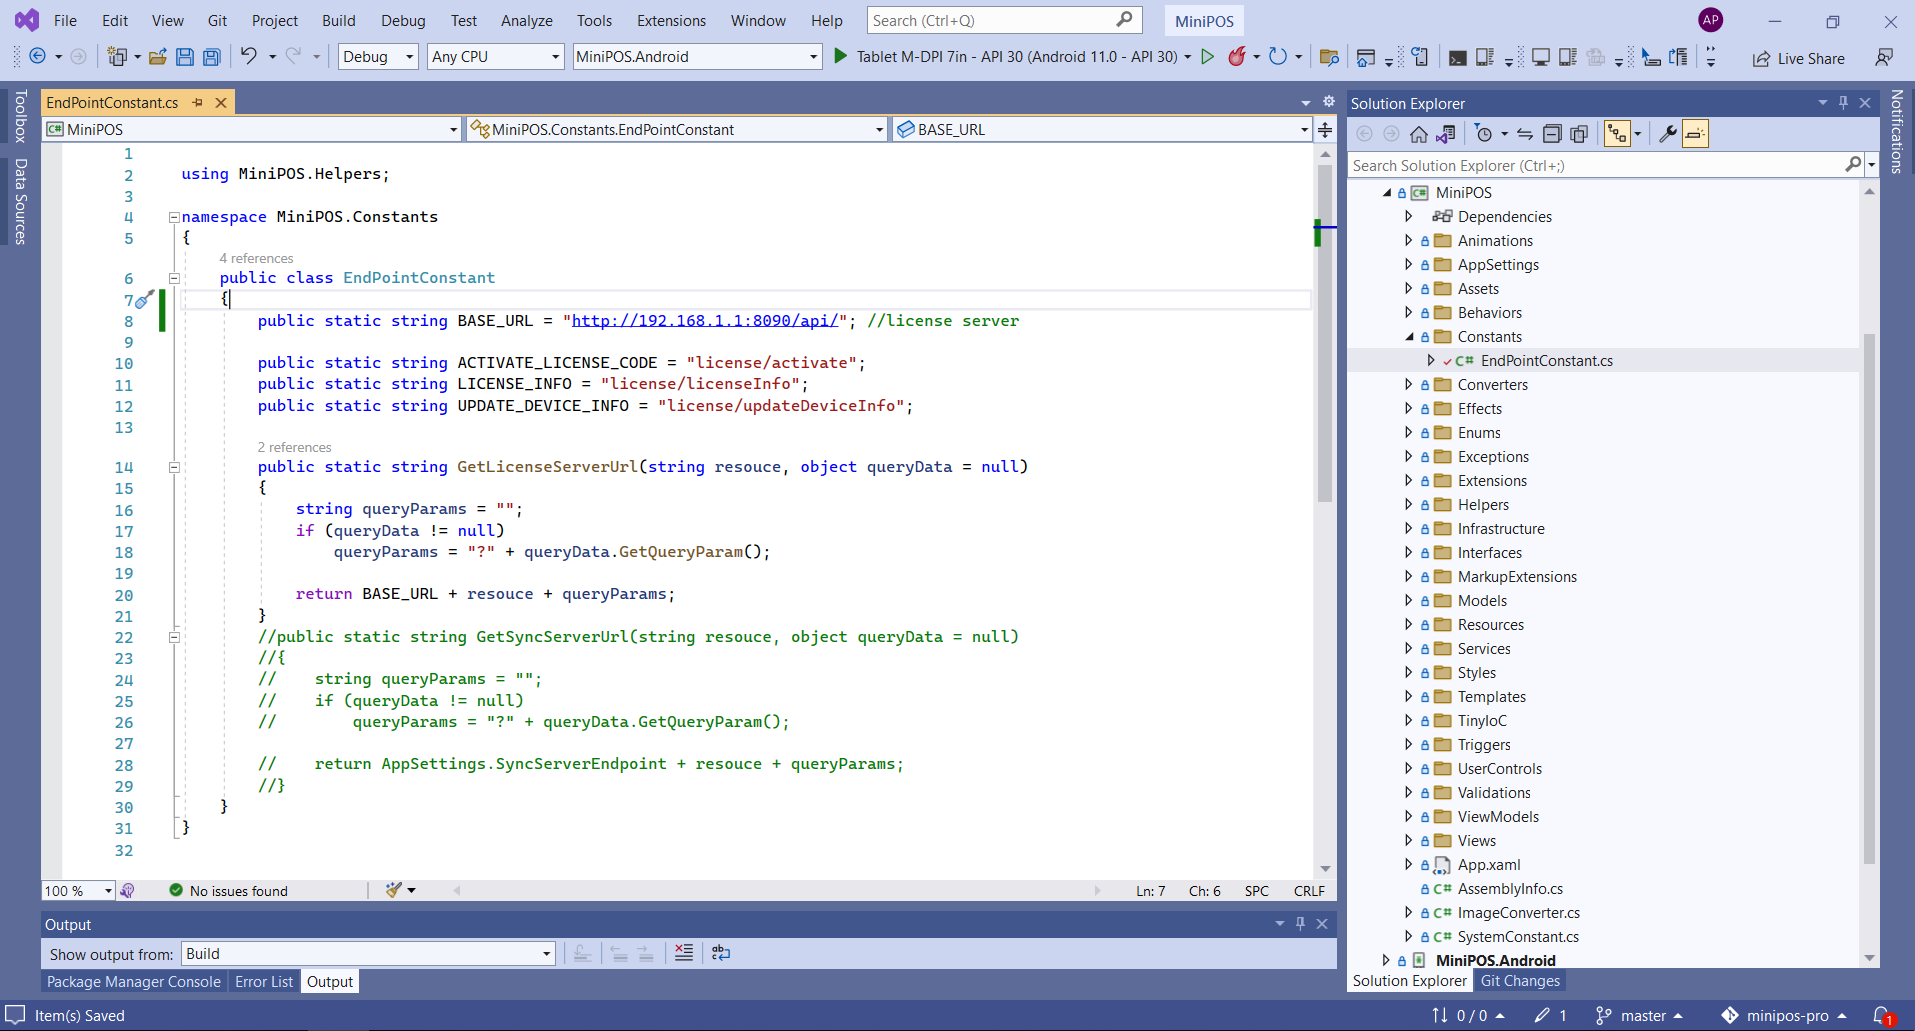The image size is (1915, 1031).
Task: Open the Developer terminal icon in the toolbar
Action: (1458, 58)
